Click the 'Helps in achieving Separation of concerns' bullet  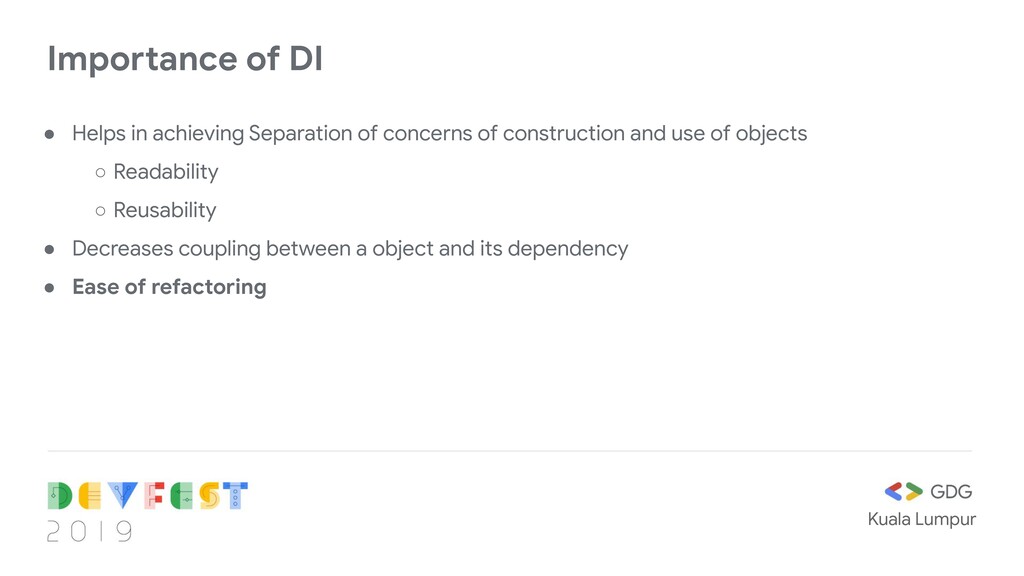(440, 134)
